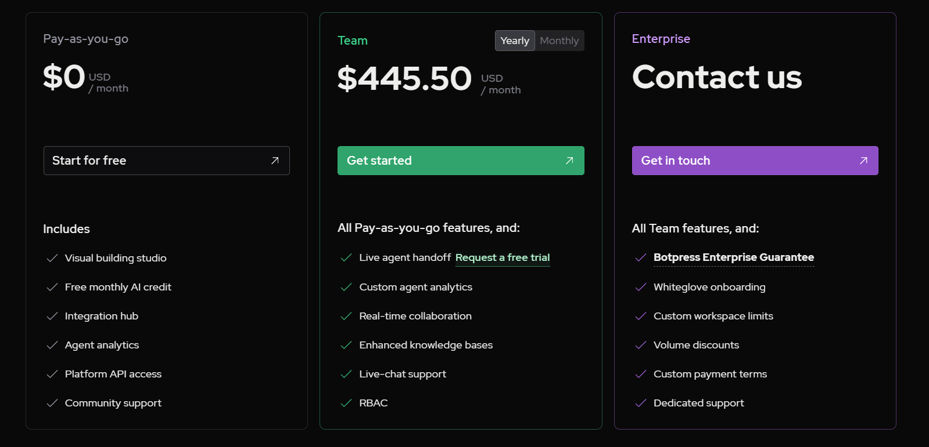This screenshot has width=929, height=447.
Task: Switch billing to Monthly
Action: point(559,41)
